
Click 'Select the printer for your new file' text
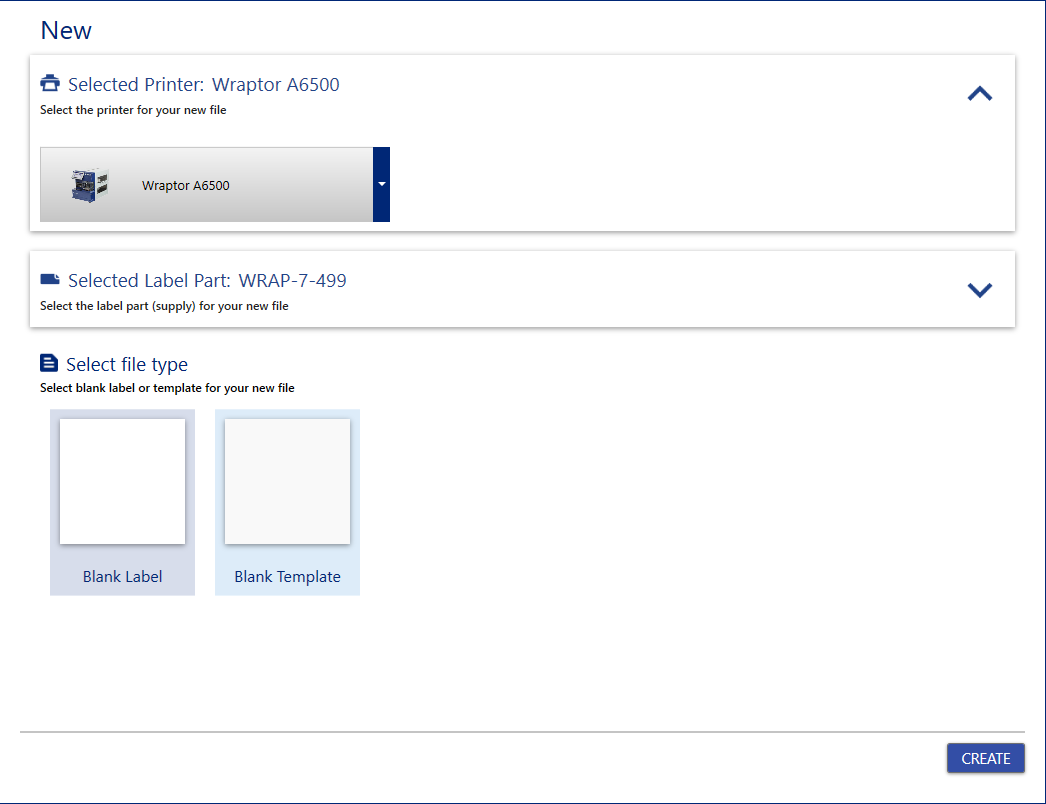[x=133, y=110]
